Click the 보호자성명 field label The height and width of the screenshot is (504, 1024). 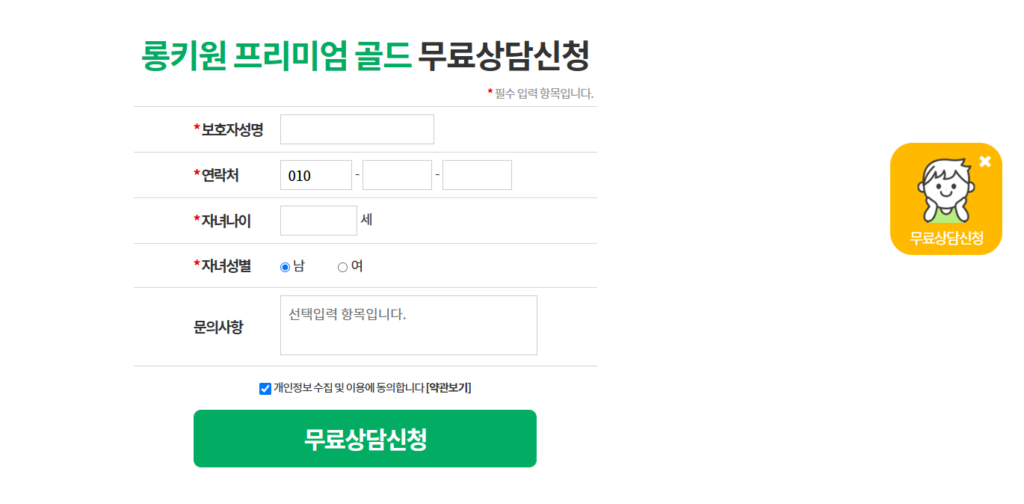click(x=229, y=130)
